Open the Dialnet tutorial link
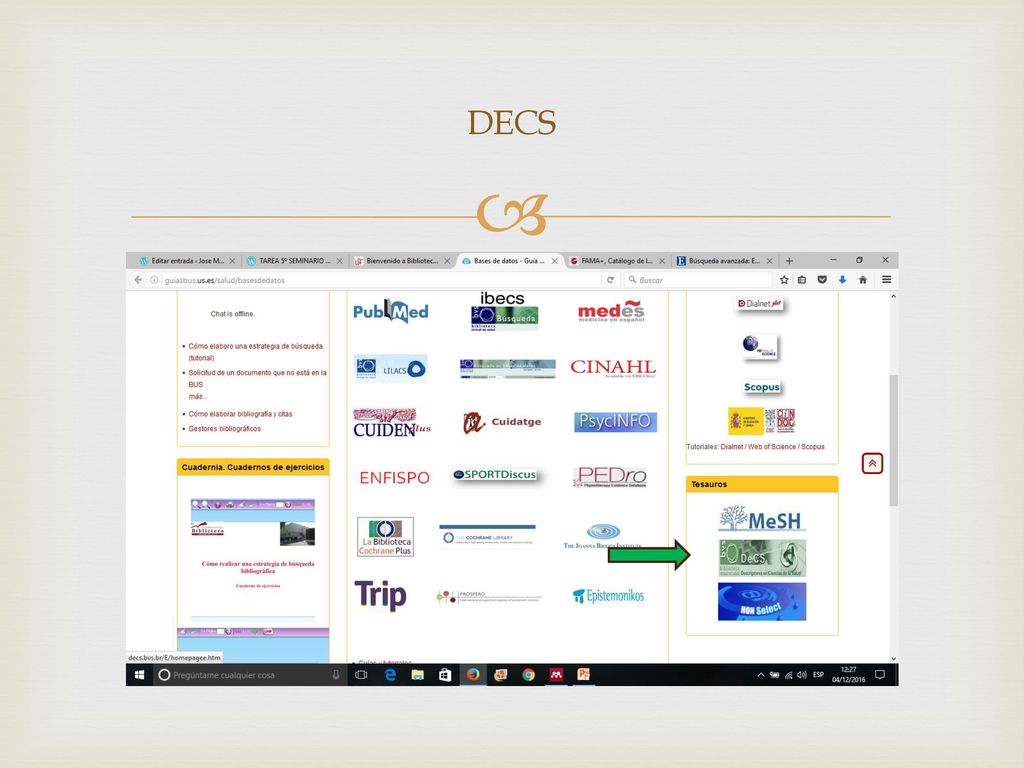1024x768 pixels. (x=731, y=447)
